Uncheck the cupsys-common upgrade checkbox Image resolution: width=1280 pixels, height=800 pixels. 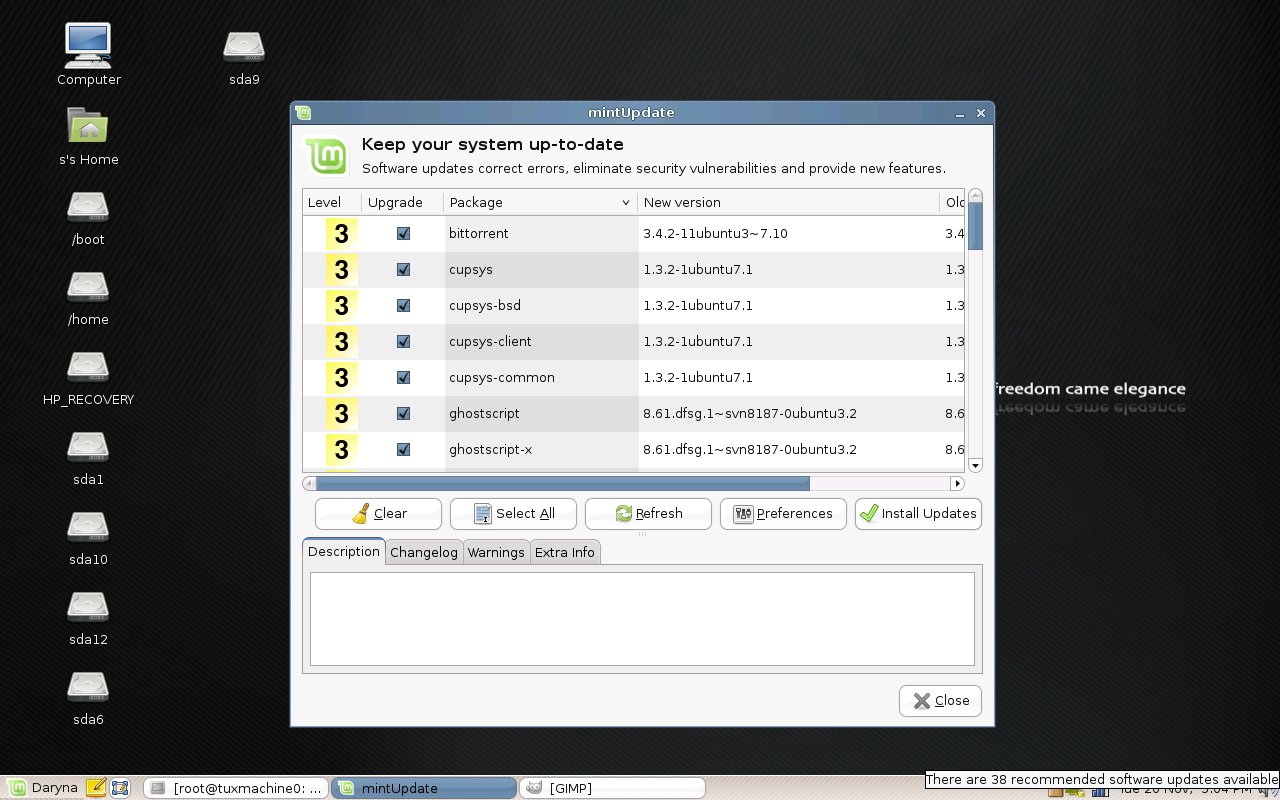(403, 378)
